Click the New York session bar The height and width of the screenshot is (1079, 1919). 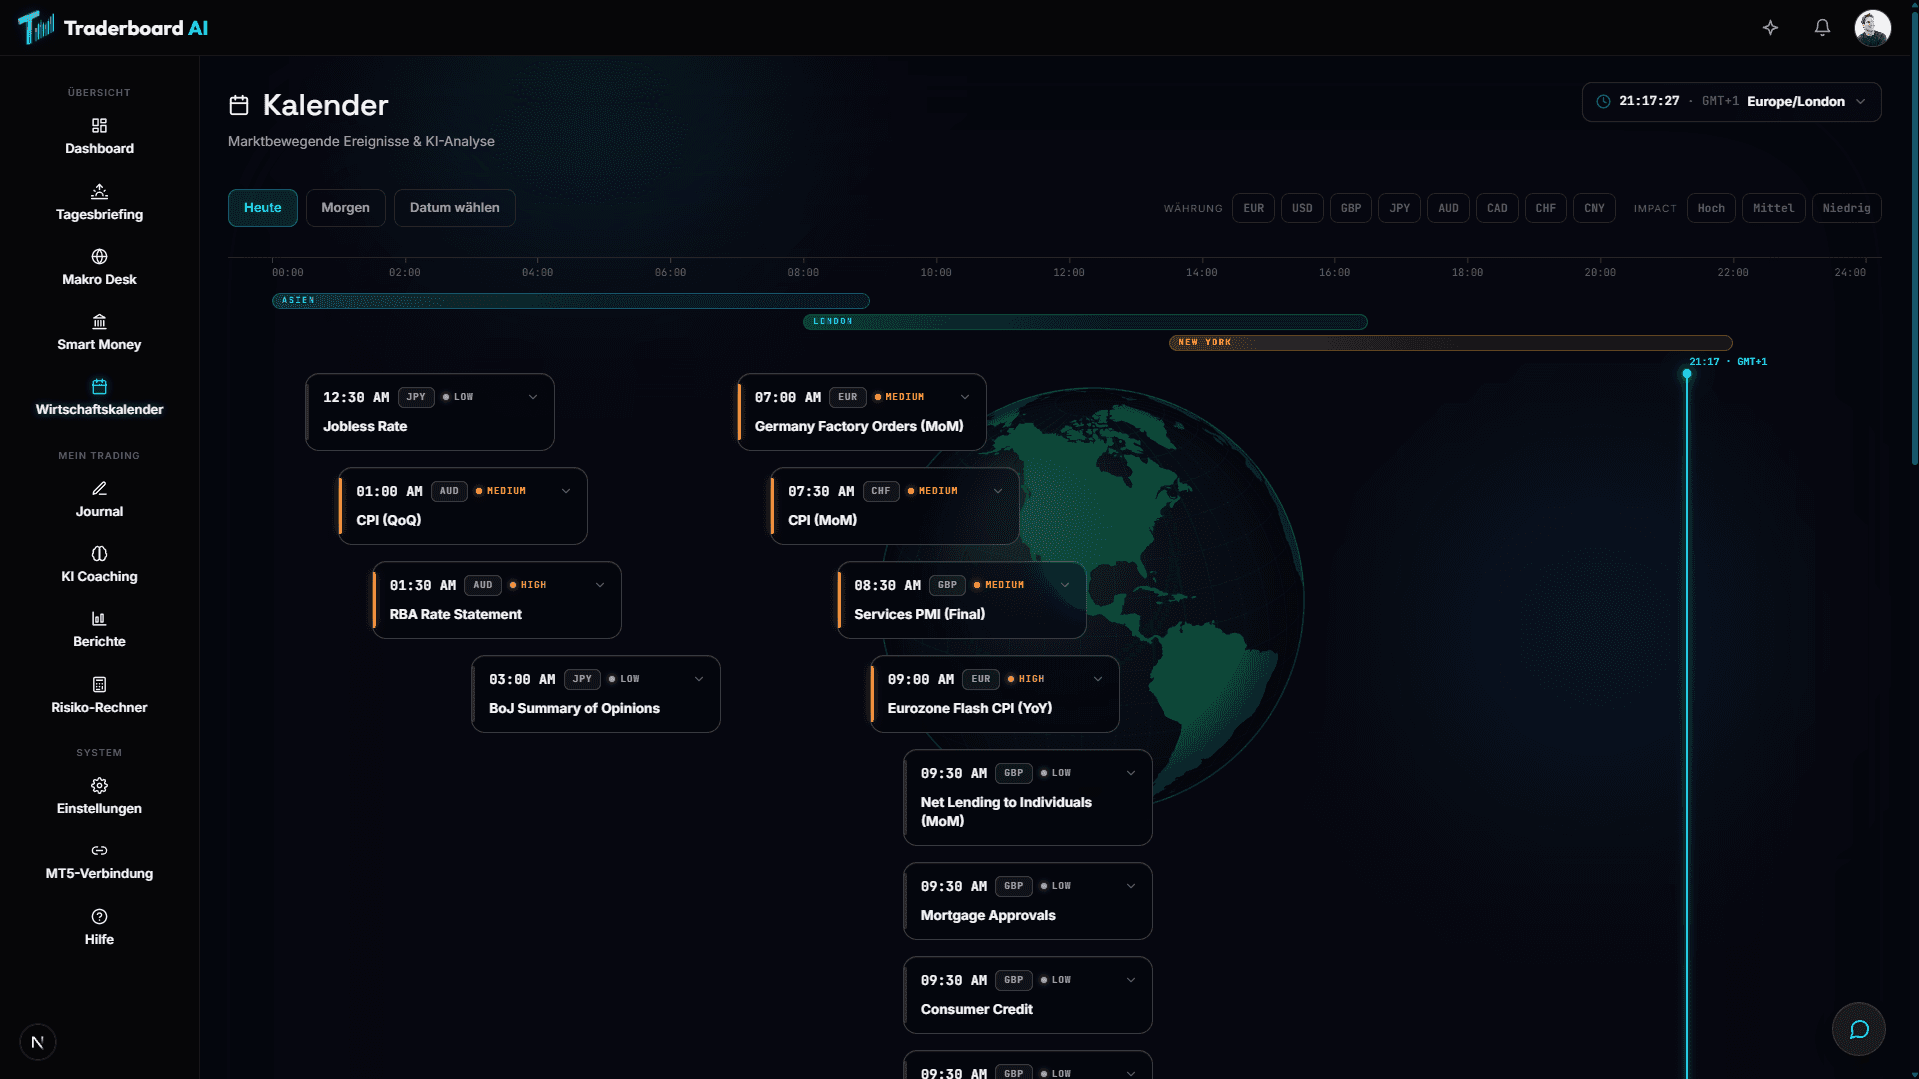1450,343
